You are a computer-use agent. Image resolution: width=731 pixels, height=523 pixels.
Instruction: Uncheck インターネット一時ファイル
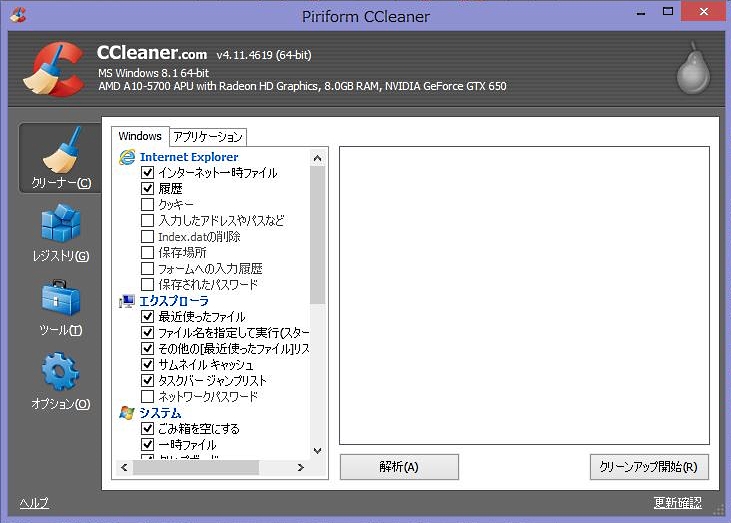[x=147, y=172]
